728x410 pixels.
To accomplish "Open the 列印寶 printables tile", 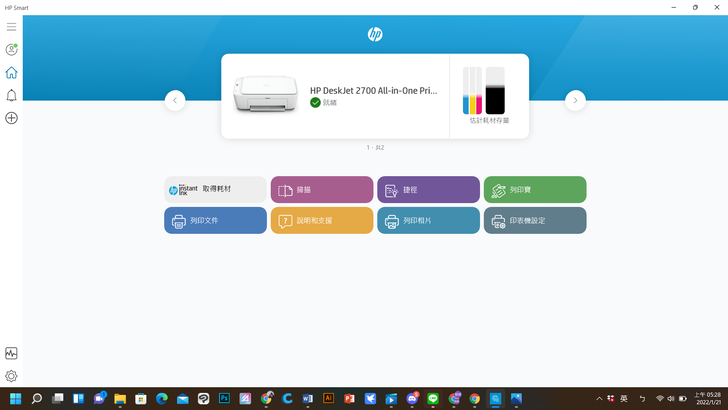I will (535, 189).
